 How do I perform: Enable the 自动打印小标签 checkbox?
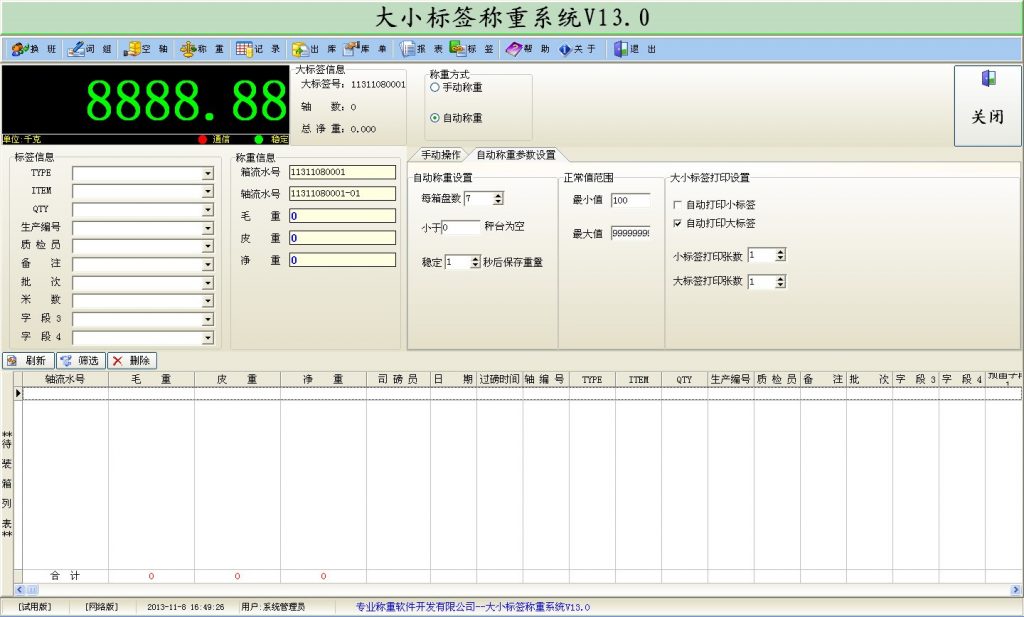(x=677, y=205)
